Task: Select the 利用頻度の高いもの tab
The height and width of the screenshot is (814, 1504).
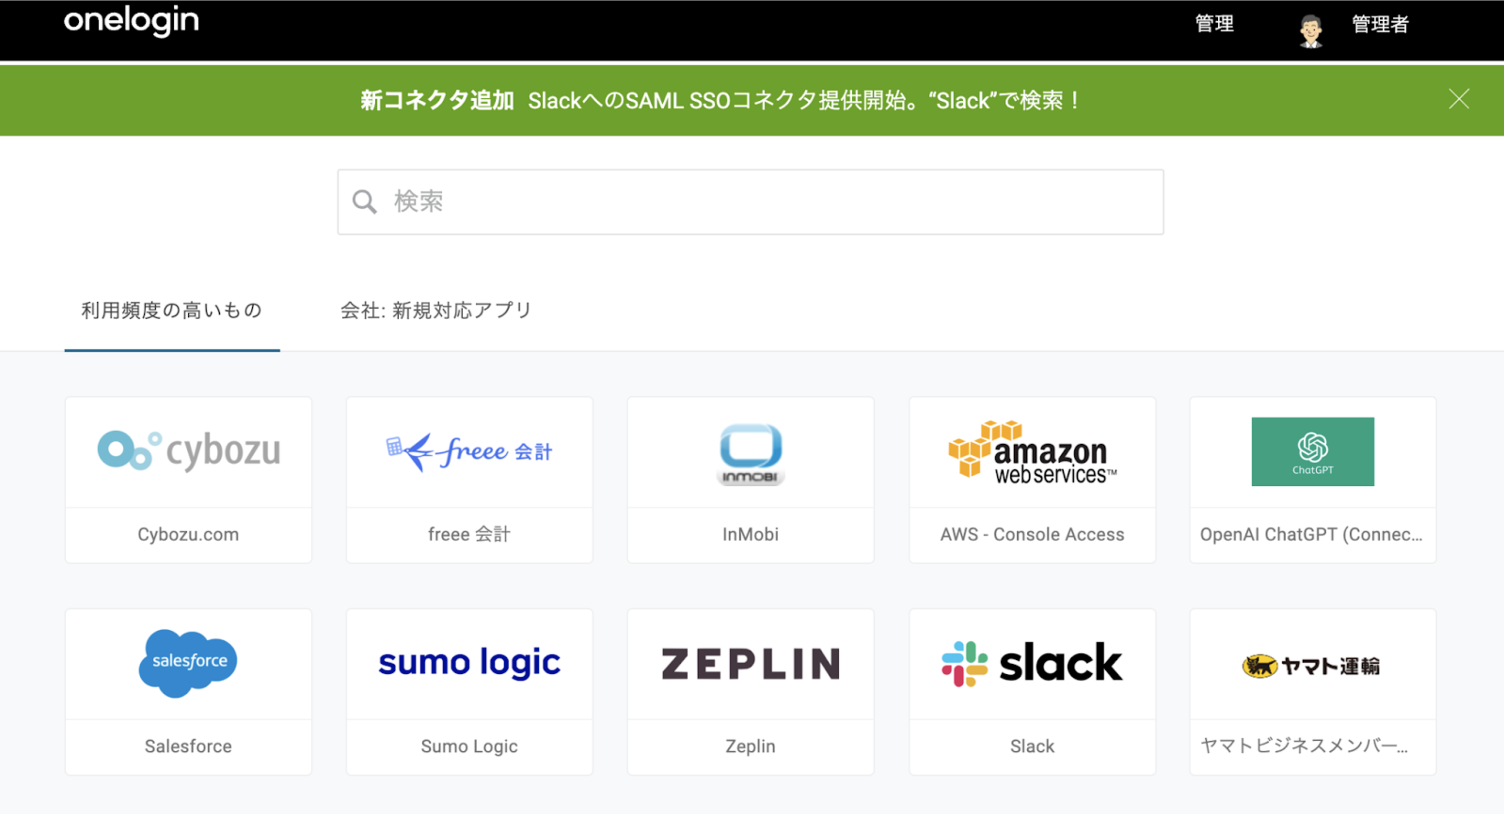Action: [172, 311]
